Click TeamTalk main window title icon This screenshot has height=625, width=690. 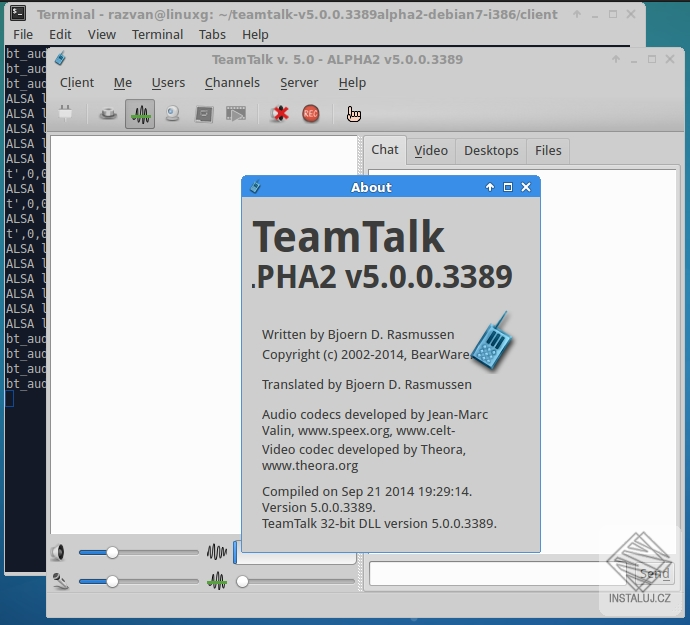pos(60,58)
